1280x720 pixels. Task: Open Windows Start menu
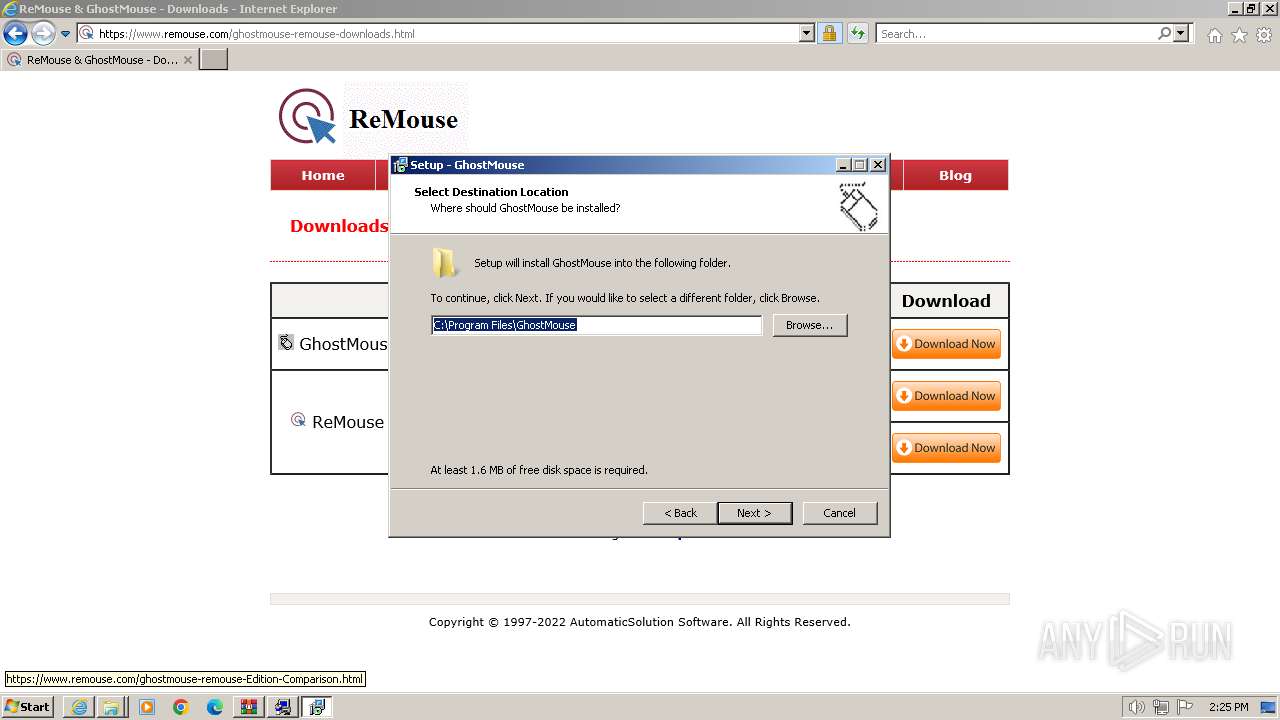click(28, 707)
